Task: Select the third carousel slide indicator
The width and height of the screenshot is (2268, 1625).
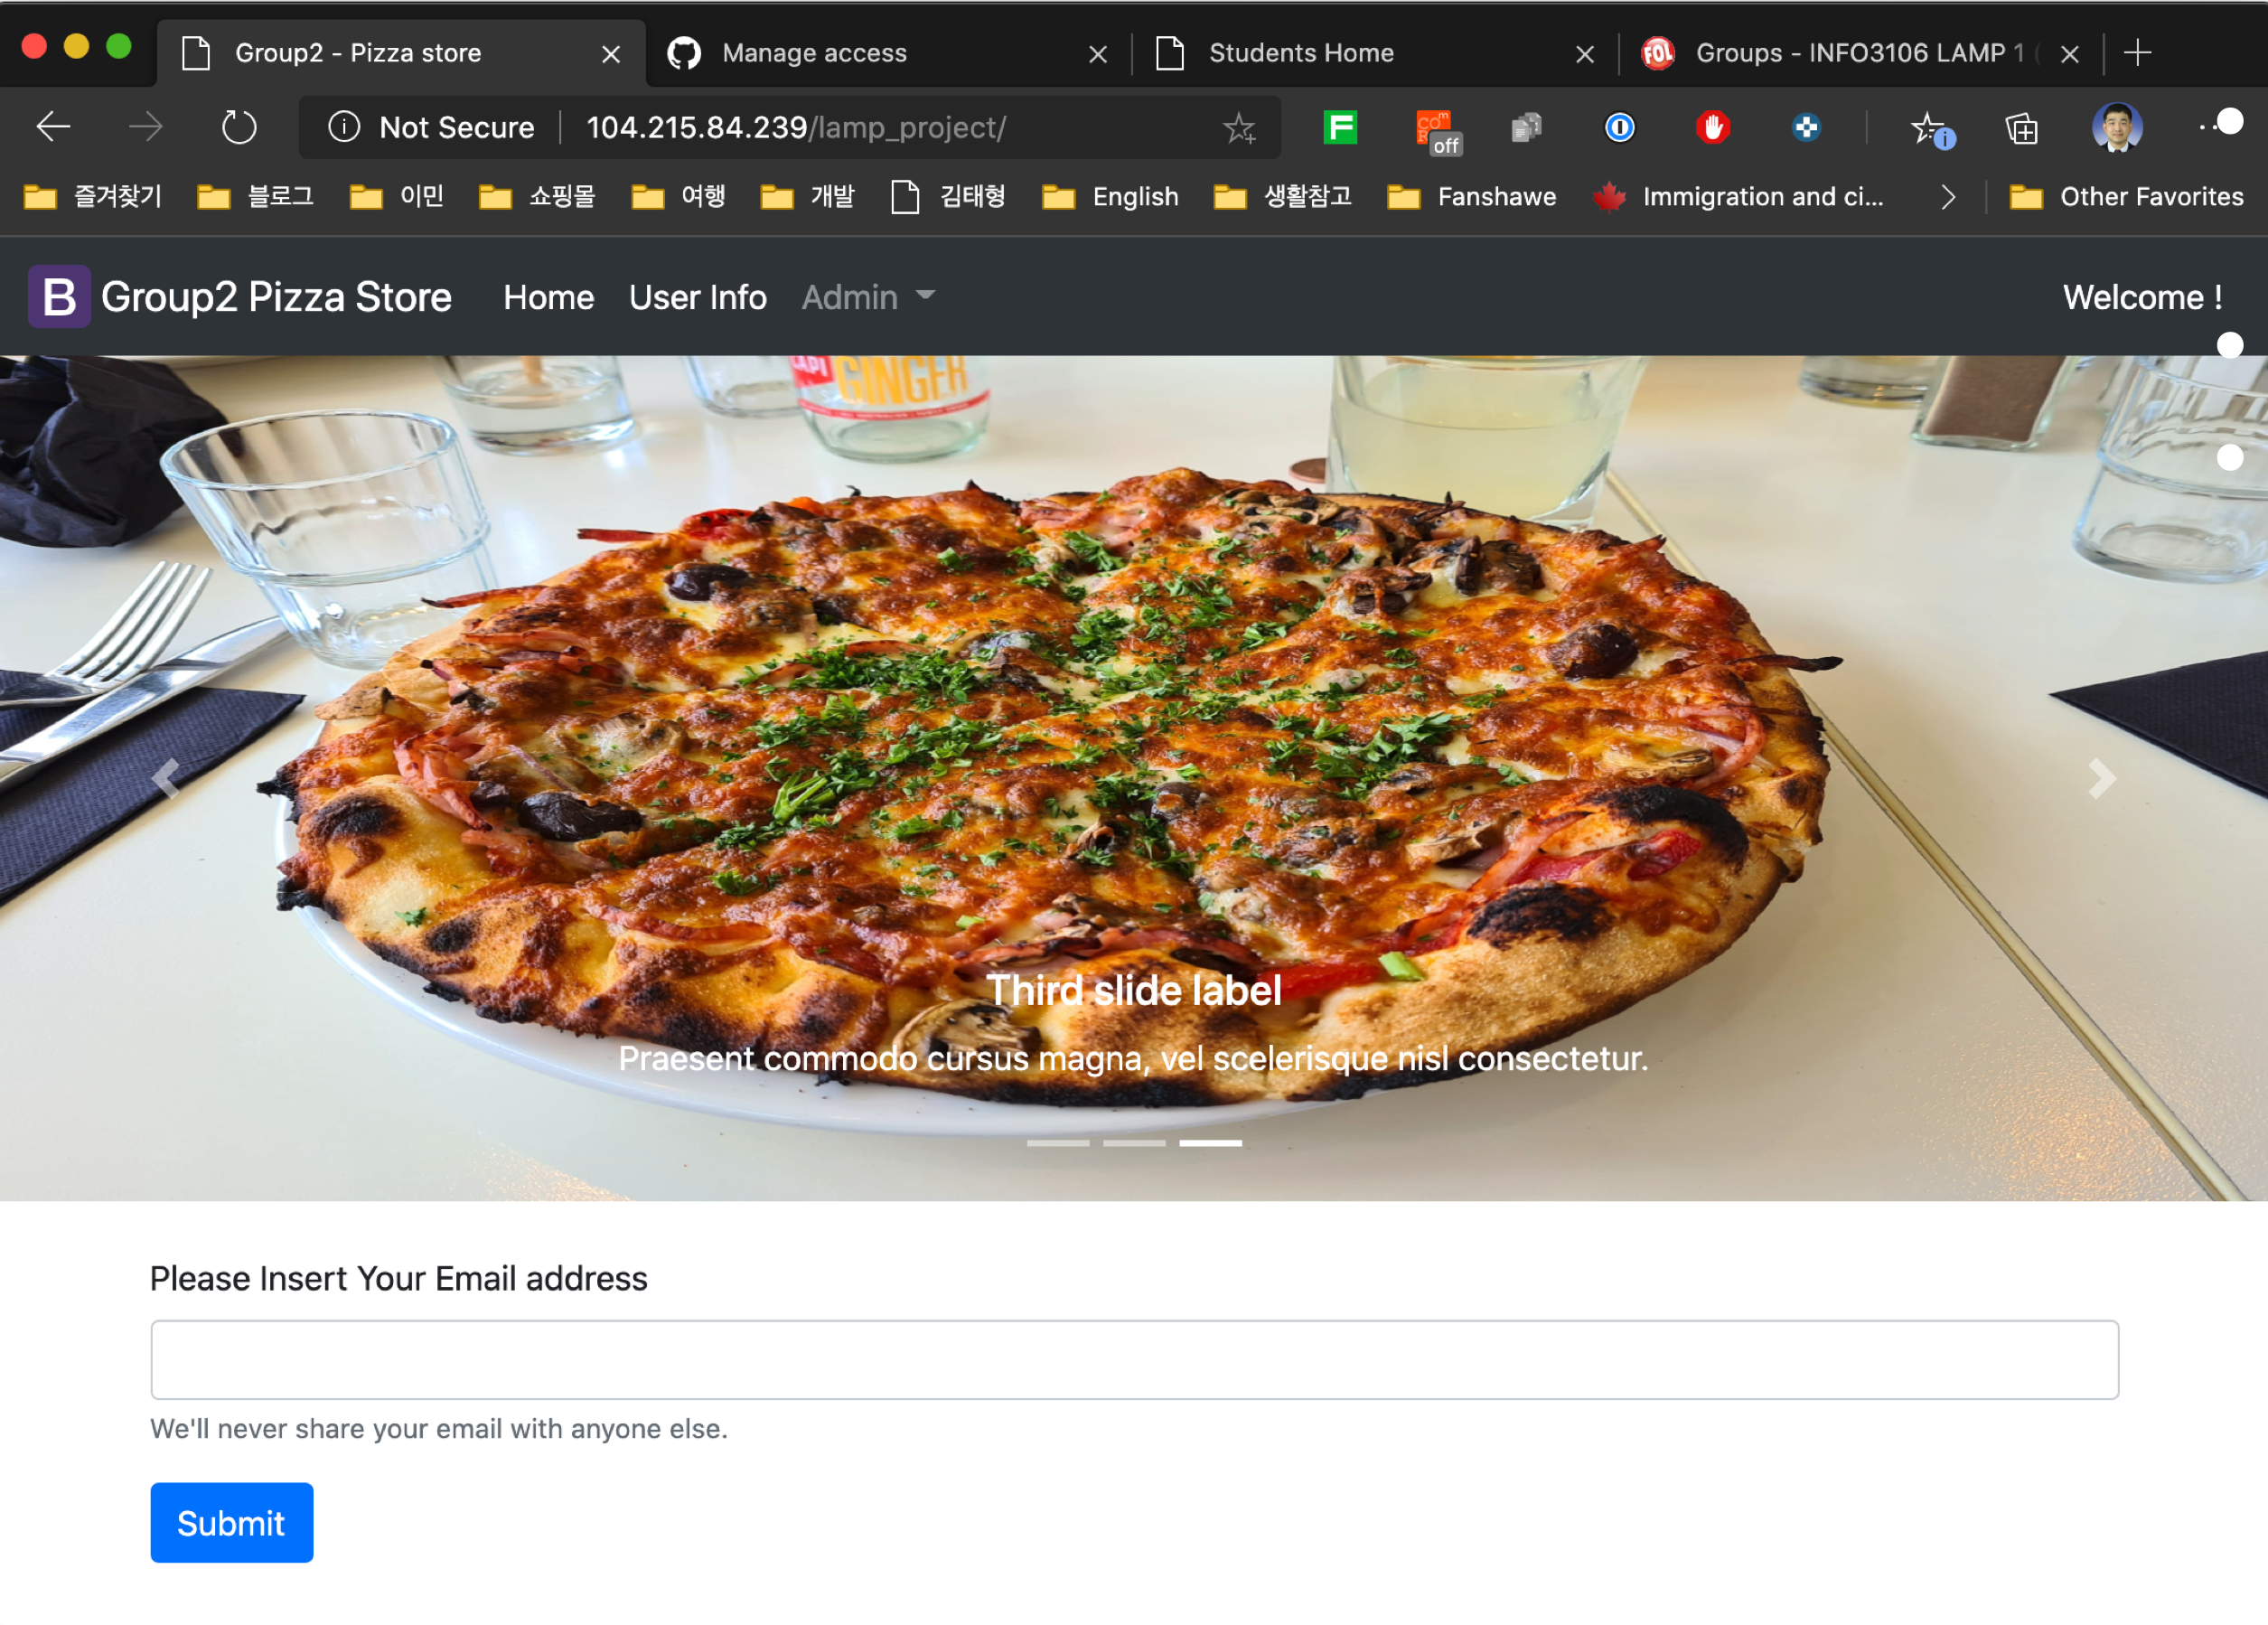Action: pos(1210,1143)
